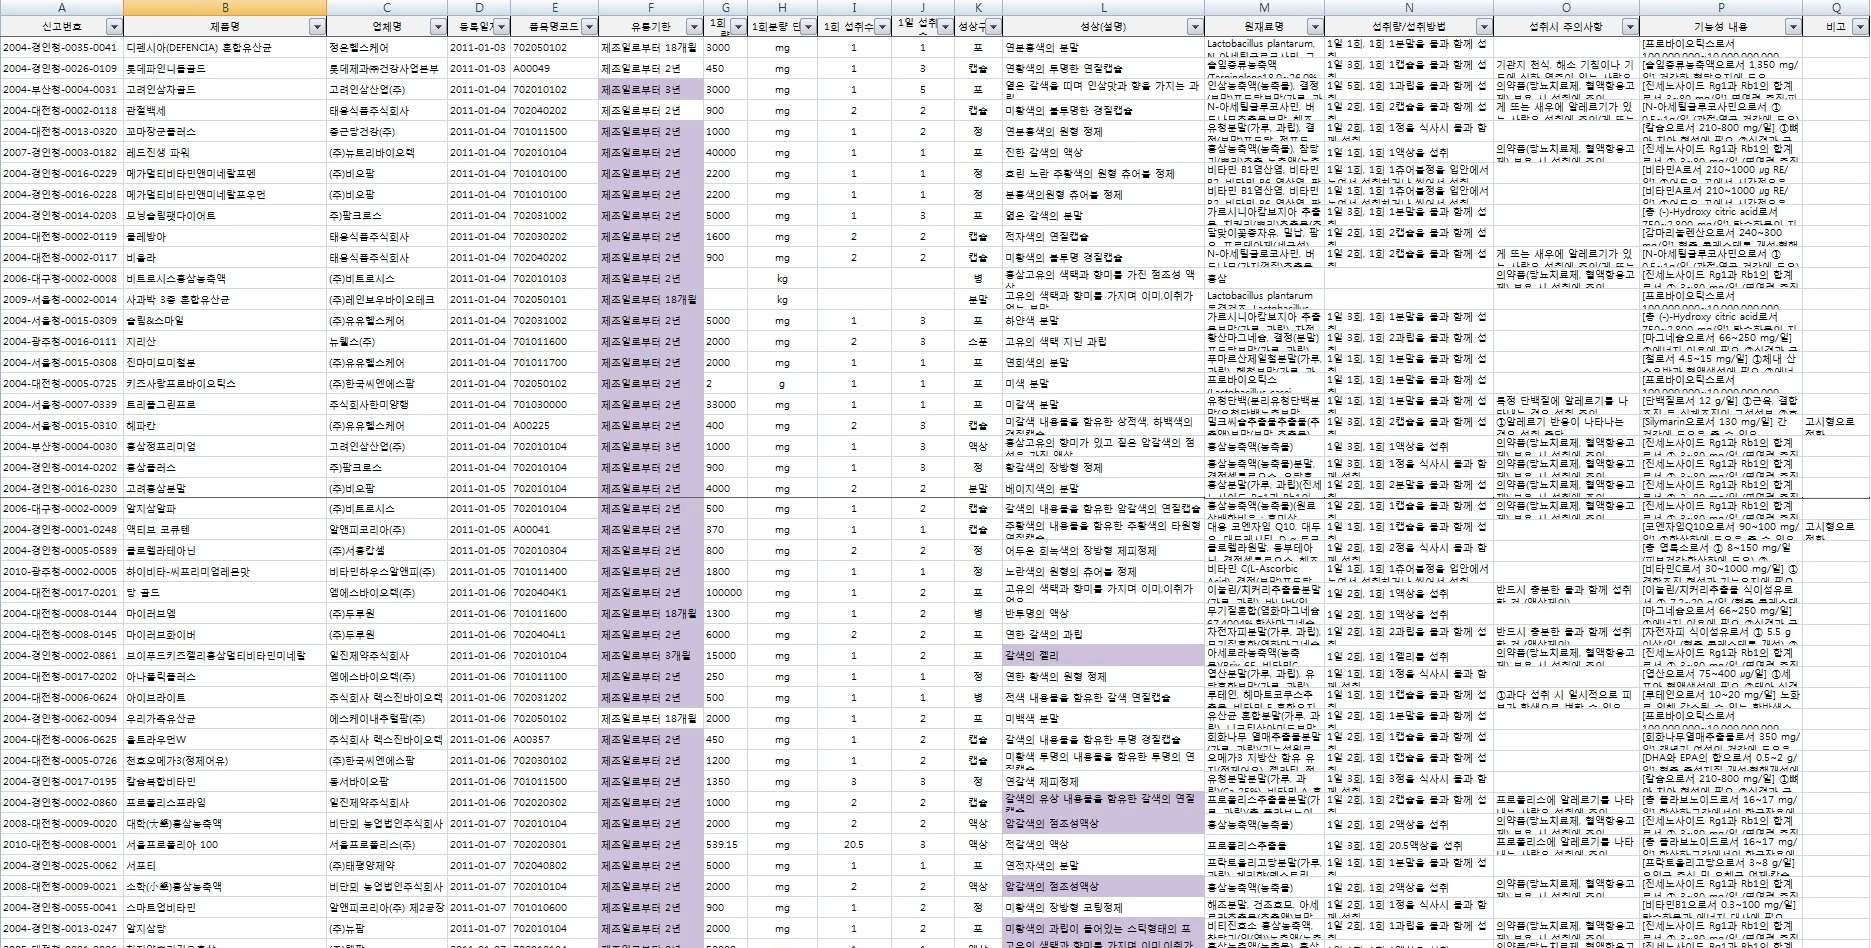The height and width of the screenshot is (948, 1871).
Task: Select the 올트라우먼W product cell
Action: point(225,739)
